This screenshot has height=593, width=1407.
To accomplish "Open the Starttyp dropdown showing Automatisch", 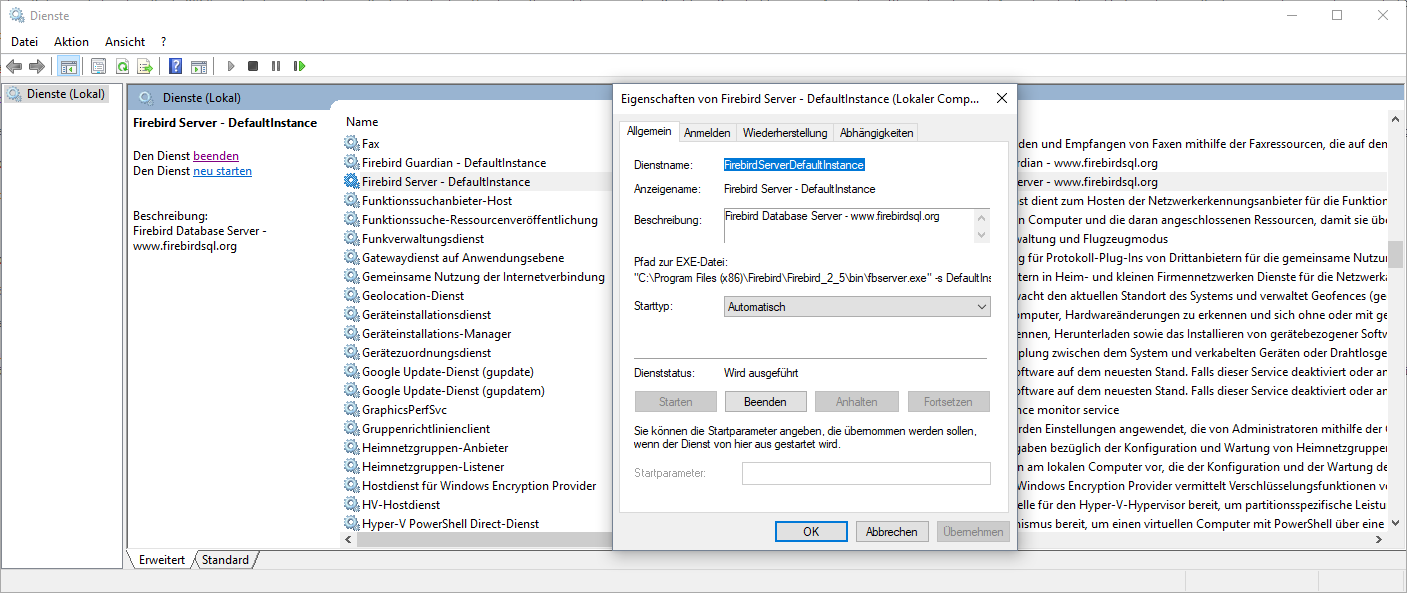I will (857, 307).
